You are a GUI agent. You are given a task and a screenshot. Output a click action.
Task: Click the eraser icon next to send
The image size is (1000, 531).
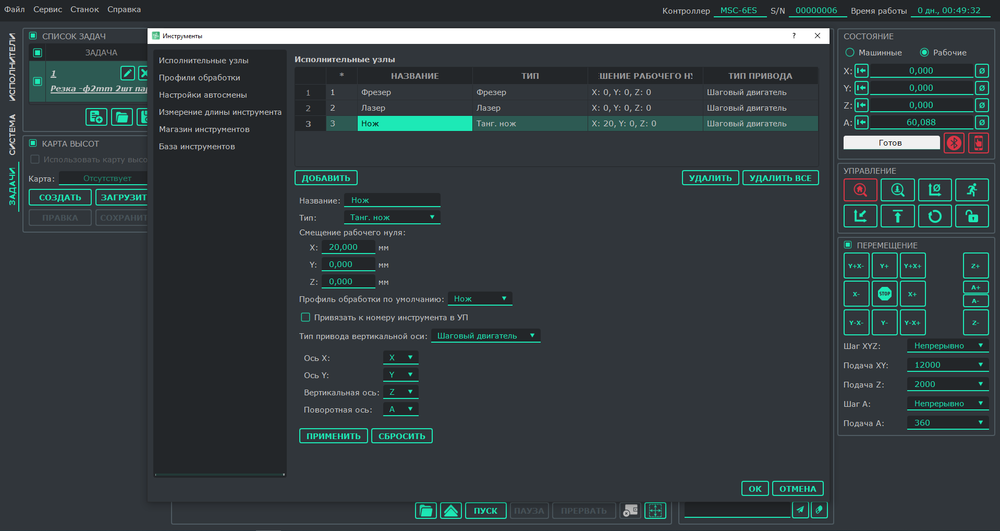pyautogui.click(x=820, y=509)
